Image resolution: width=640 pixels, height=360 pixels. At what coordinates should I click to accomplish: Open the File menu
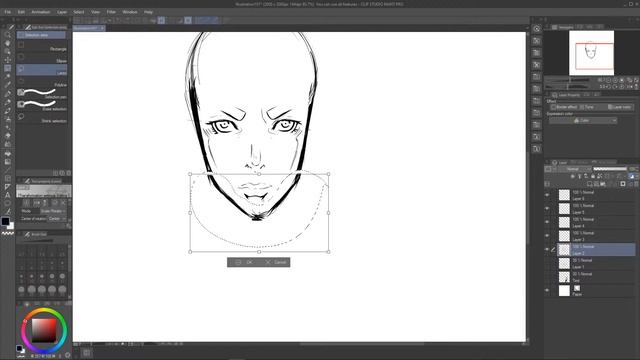pyautogui.click(x=8, y=12)
